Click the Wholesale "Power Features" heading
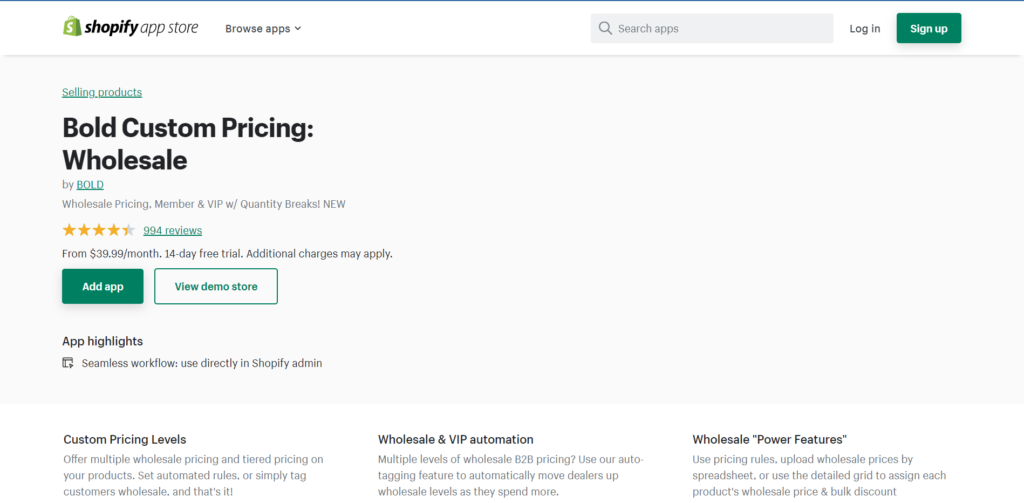1024x503 pixels. pos(769,439)
